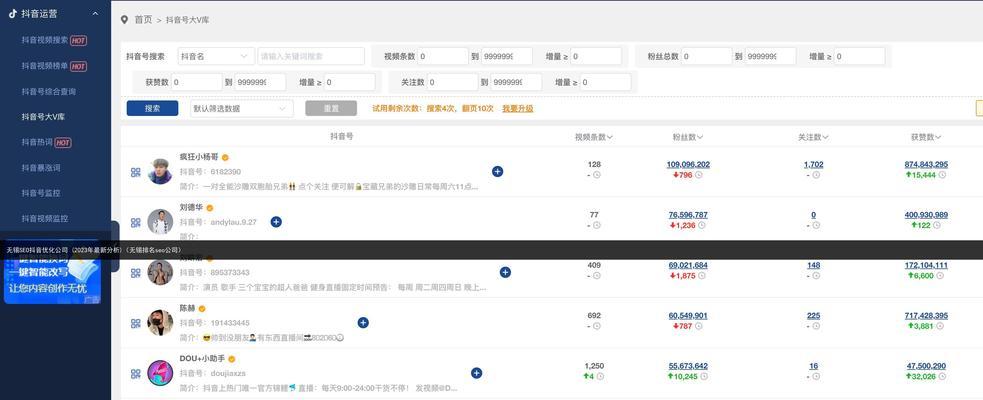Click 视频条数 minimum value field
The width and height of the screenshot is (983, 400).
443,56
